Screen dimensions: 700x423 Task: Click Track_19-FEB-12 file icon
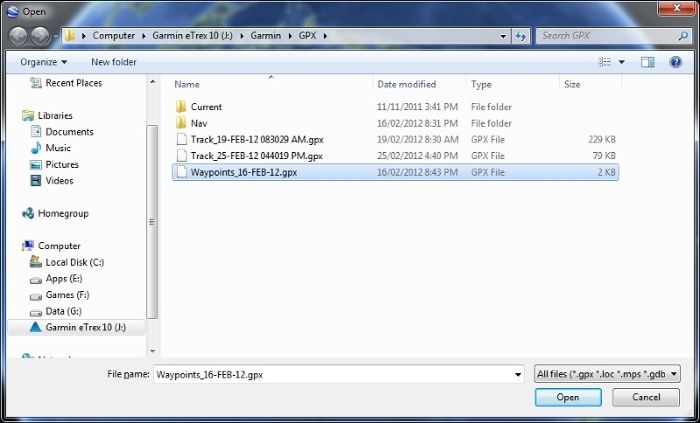click(181, 139)
